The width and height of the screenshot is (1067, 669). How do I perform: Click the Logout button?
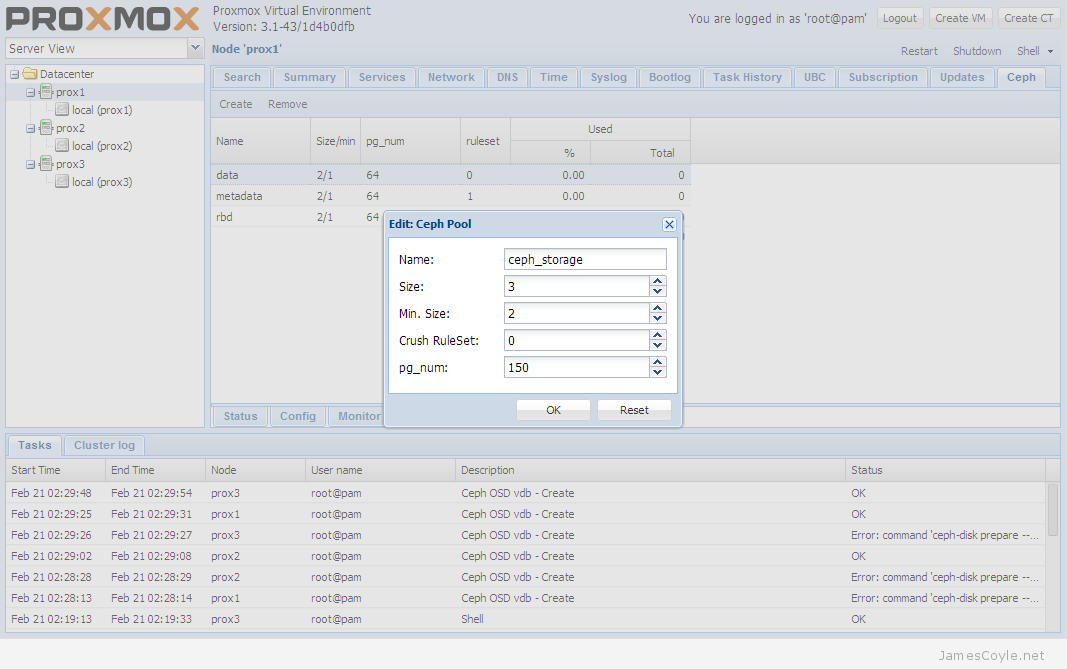[x=900, y=18]
